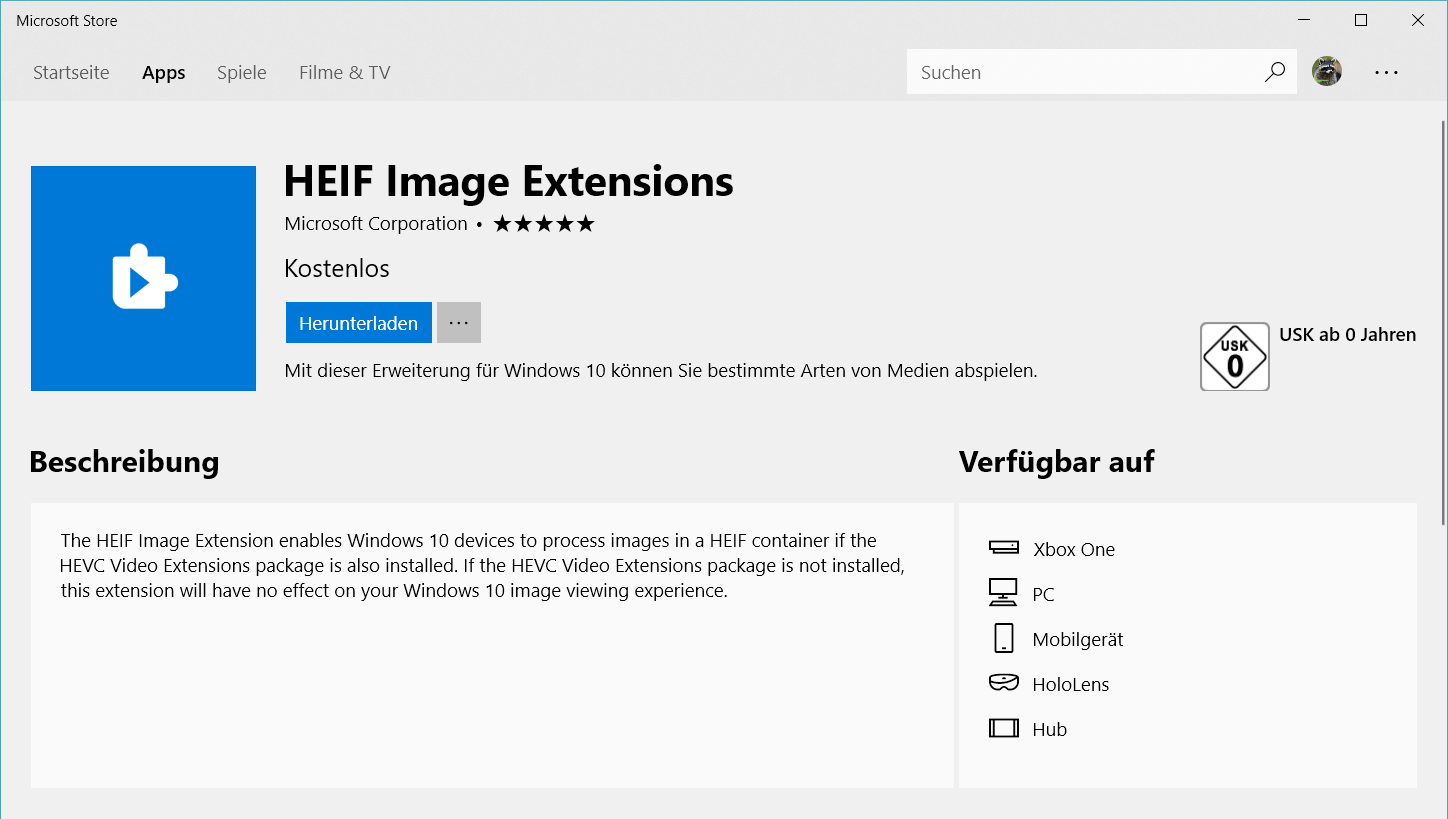Open the Microsoft Corporation publisher link
This screenshot has width=1448, height=819.
[x=376, y=224]
